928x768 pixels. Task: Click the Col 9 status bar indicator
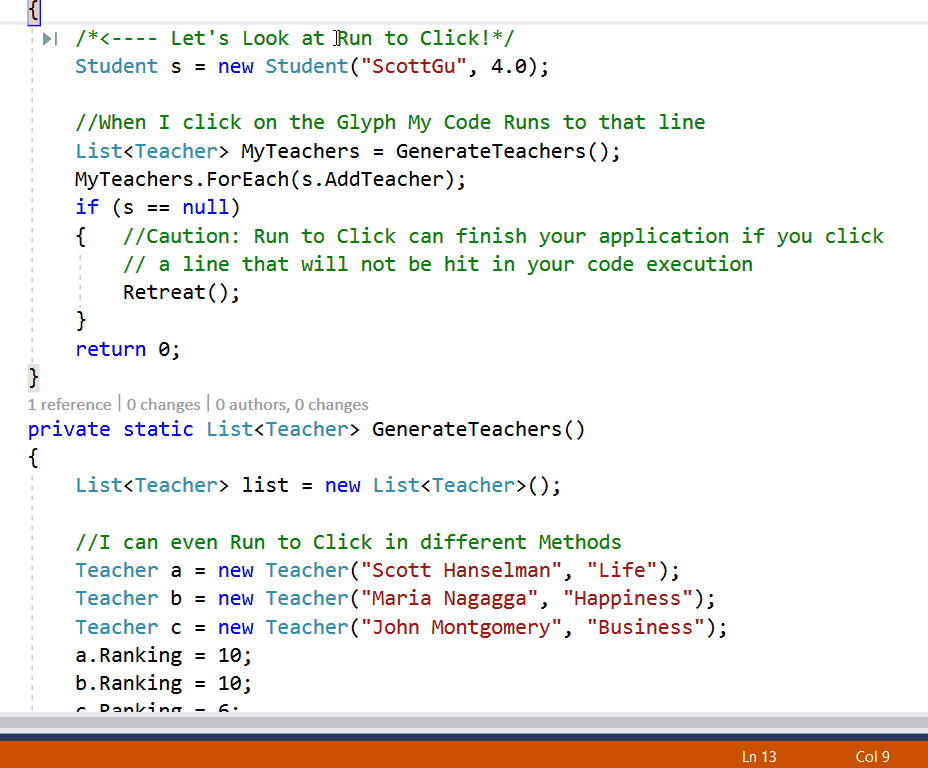point(872,757)
